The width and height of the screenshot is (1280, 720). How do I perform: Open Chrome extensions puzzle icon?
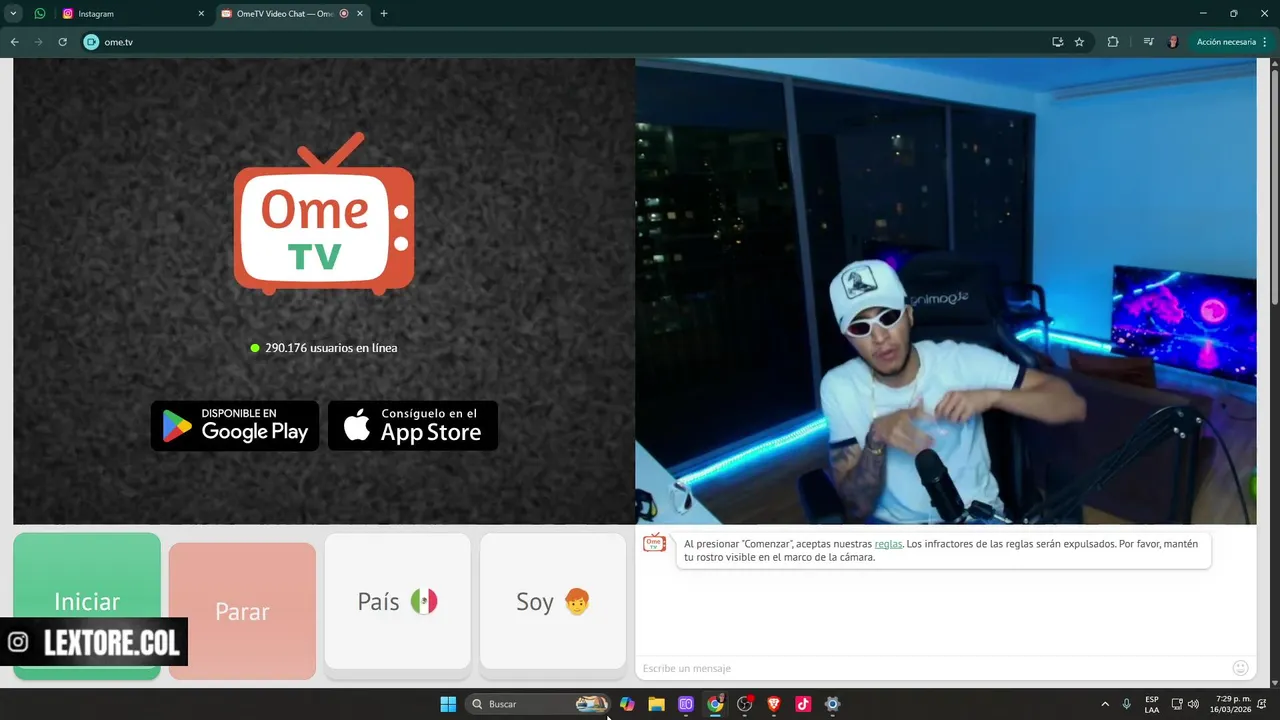pos(1113,42)
